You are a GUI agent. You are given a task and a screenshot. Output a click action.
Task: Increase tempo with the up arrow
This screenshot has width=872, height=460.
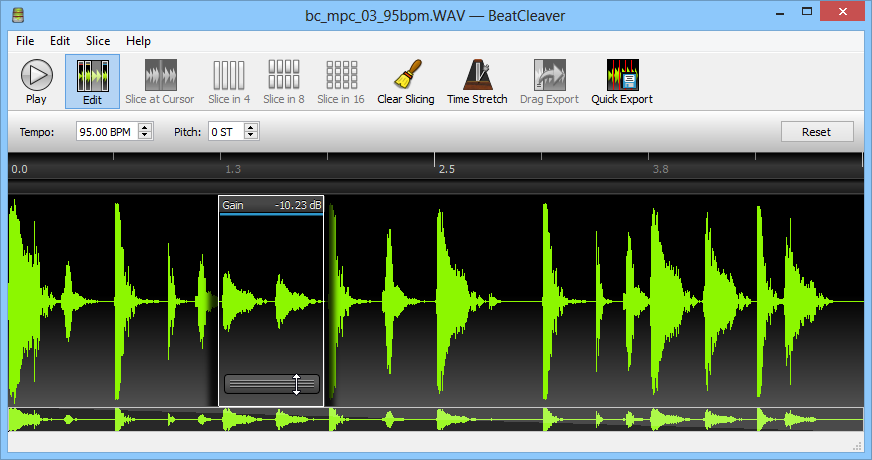click(x=145, y=127)
